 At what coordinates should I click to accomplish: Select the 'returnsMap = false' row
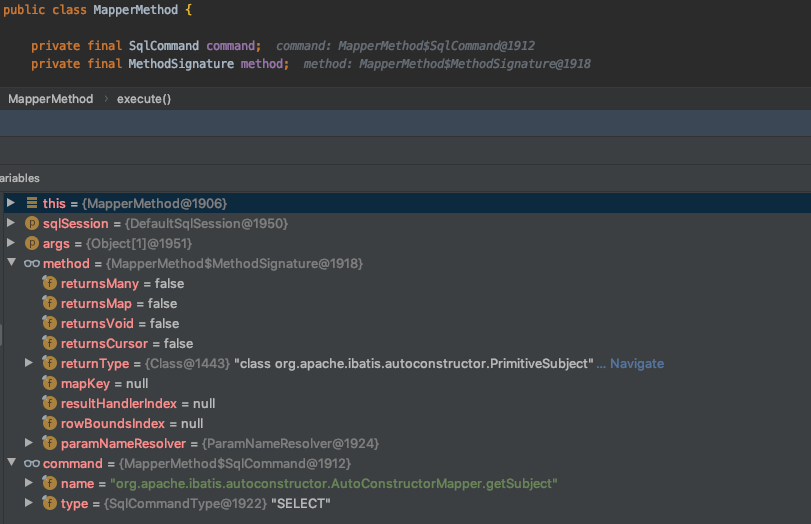click(407, 303)
